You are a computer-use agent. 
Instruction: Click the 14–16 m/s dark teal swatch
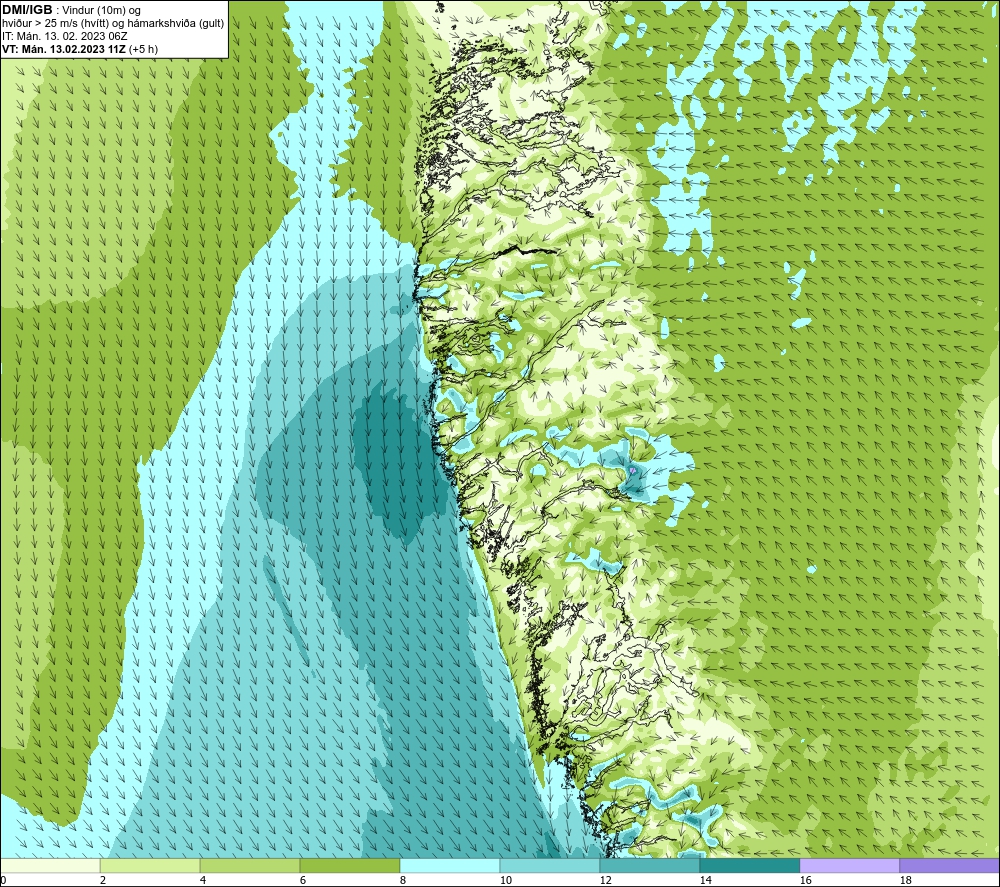point(750,865)
